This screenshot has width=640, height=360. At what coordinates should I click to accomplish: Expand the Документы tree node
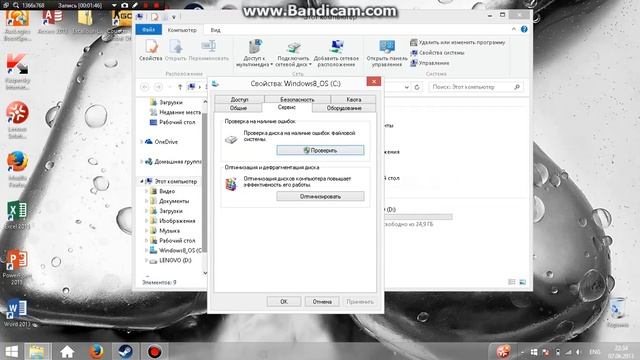[147, 201]
